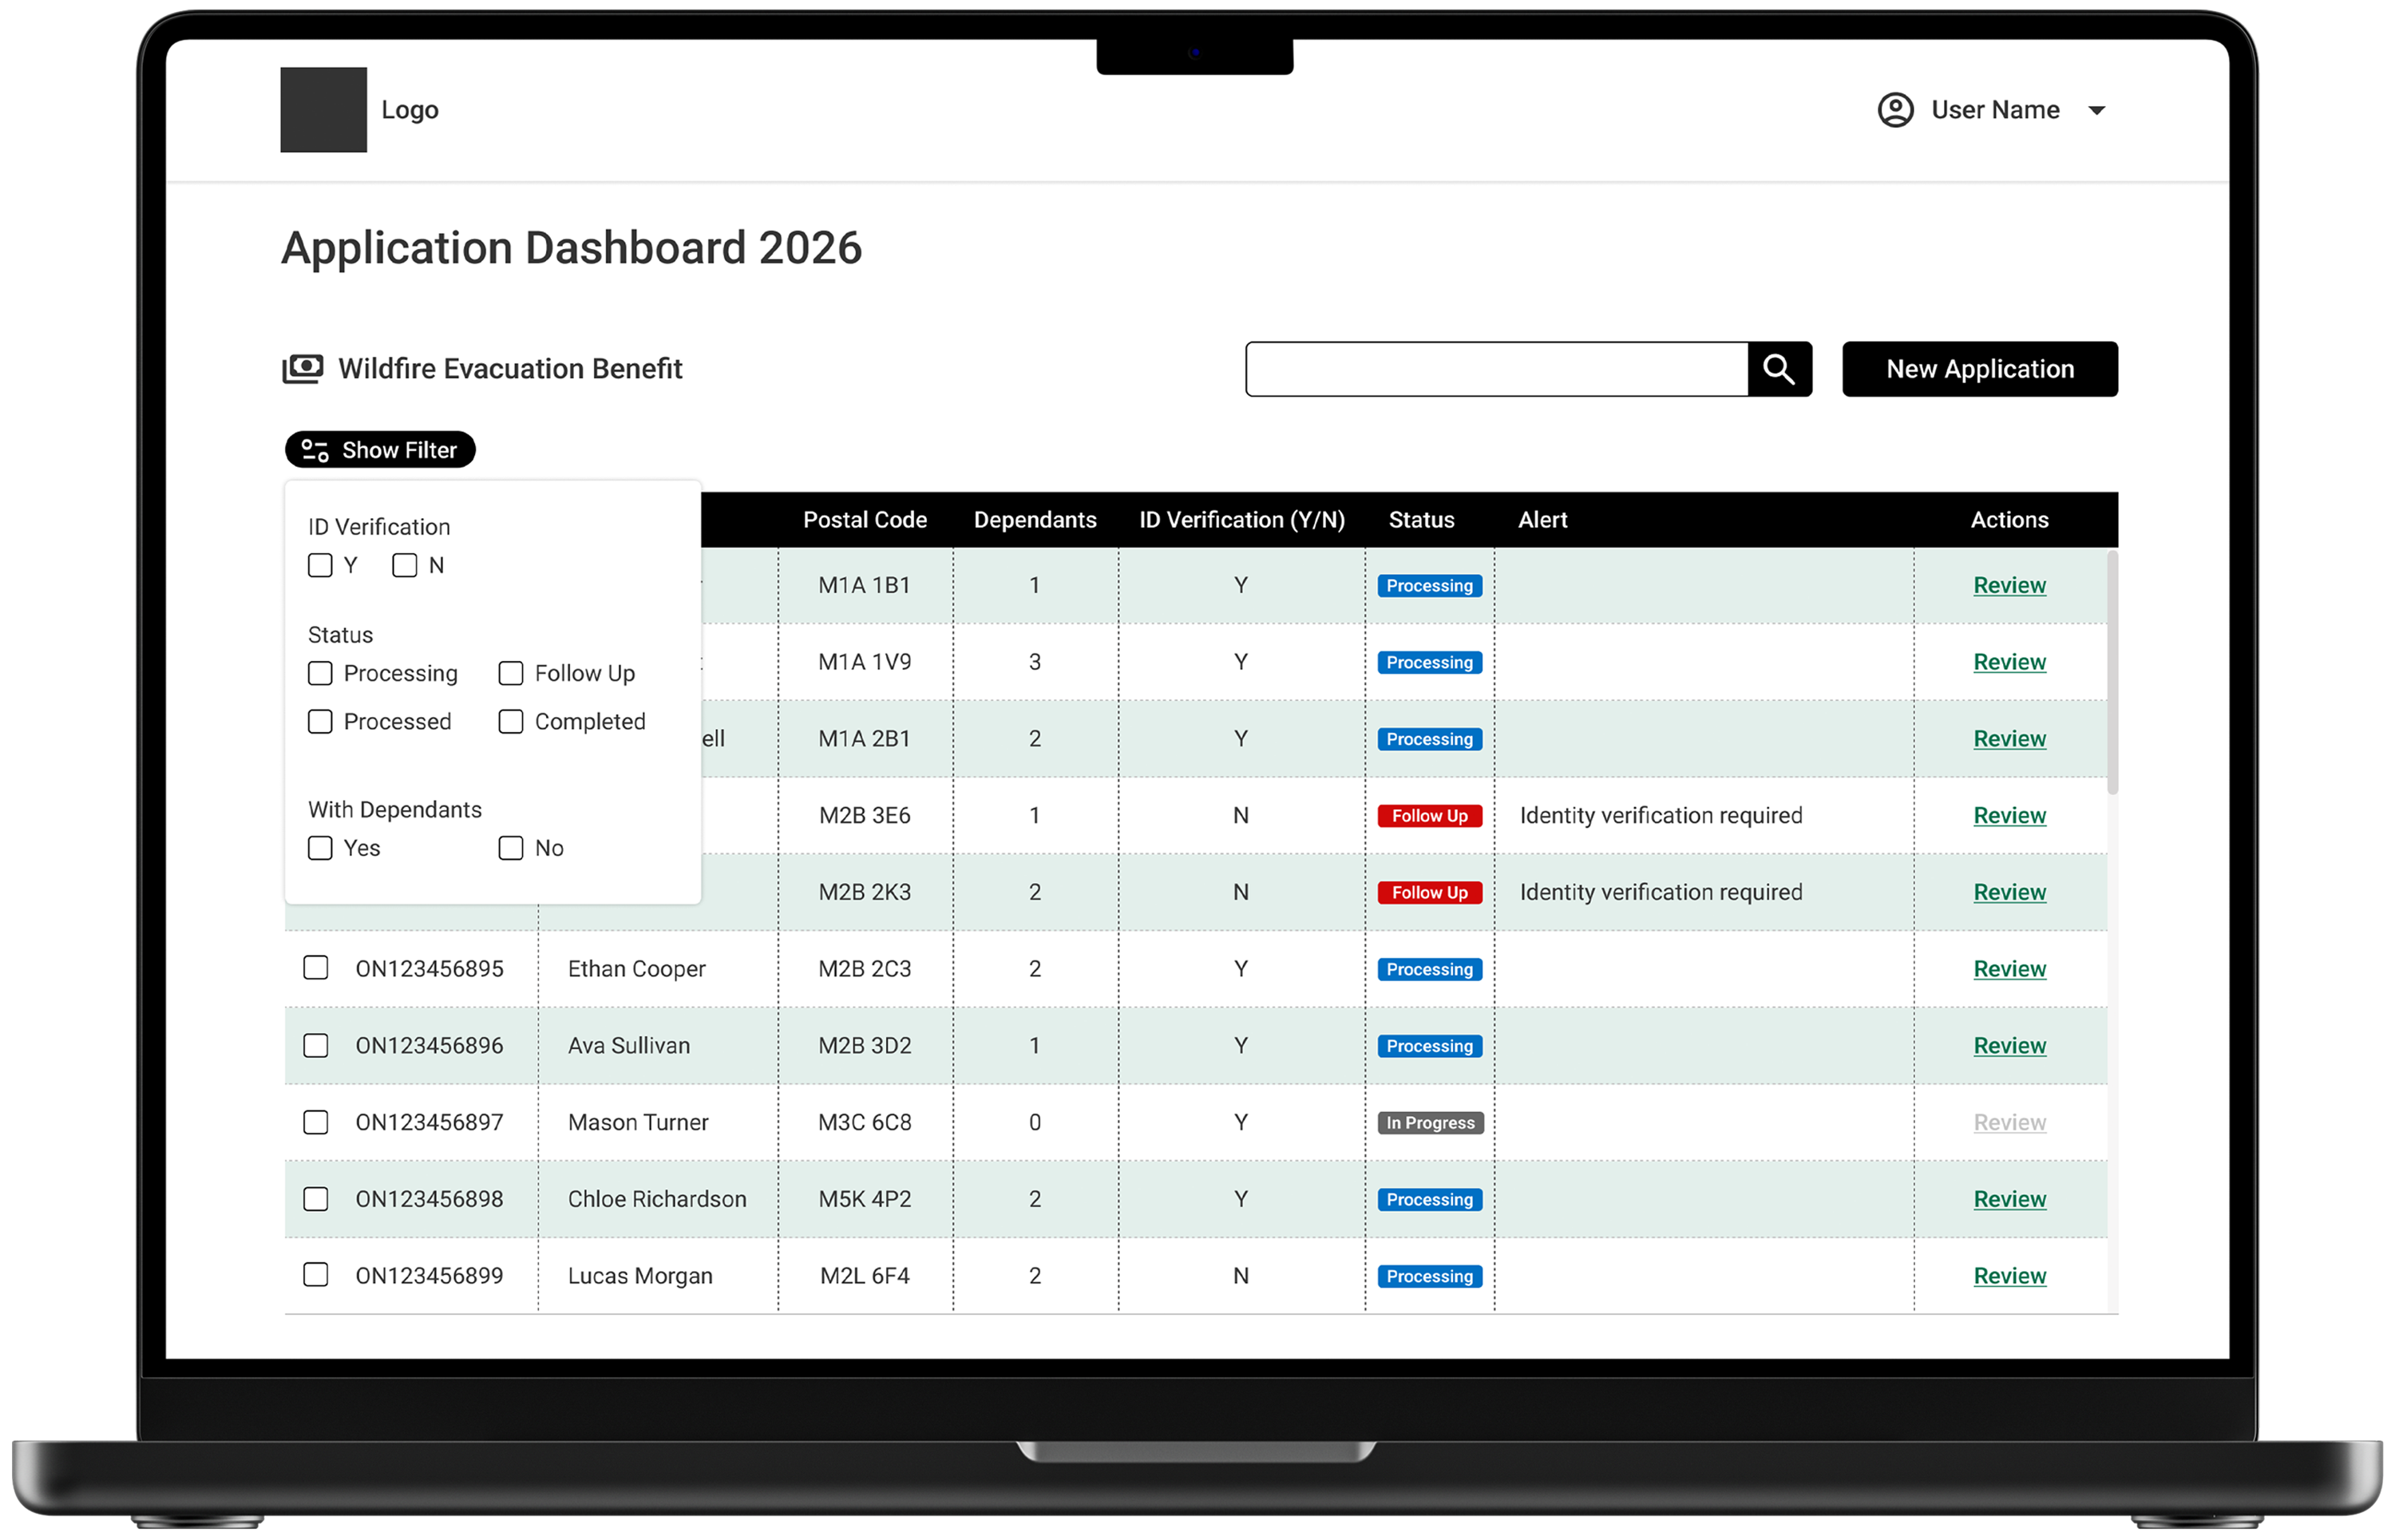The width and height of the screenshot is (2395, 1540).
Task: Open Review link for Chloe Richardson
Action: [2010, 1199]
